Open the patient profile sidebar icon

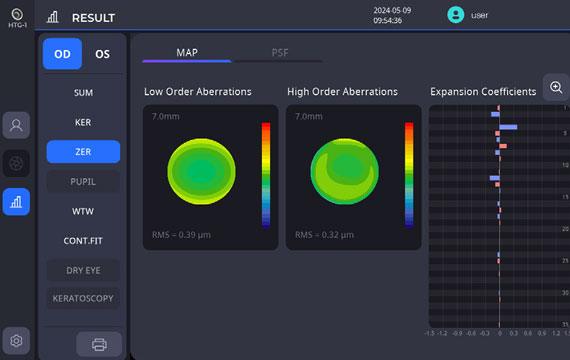coord(16,125)
